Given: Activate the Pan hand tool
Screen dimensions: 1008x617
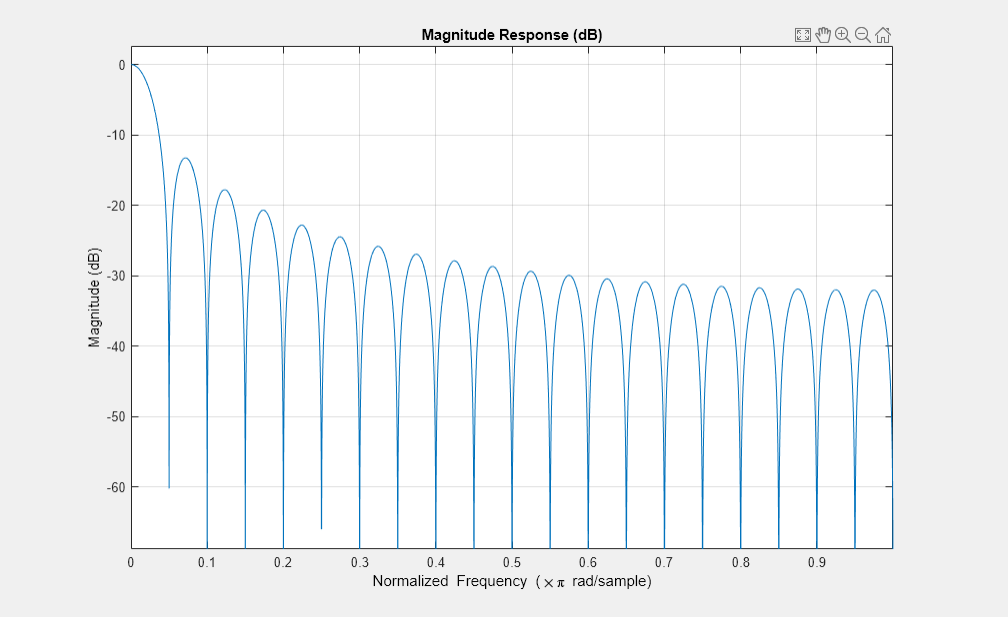Looking at the screenshot, I should pyautogui.click(x=823, y=35).
